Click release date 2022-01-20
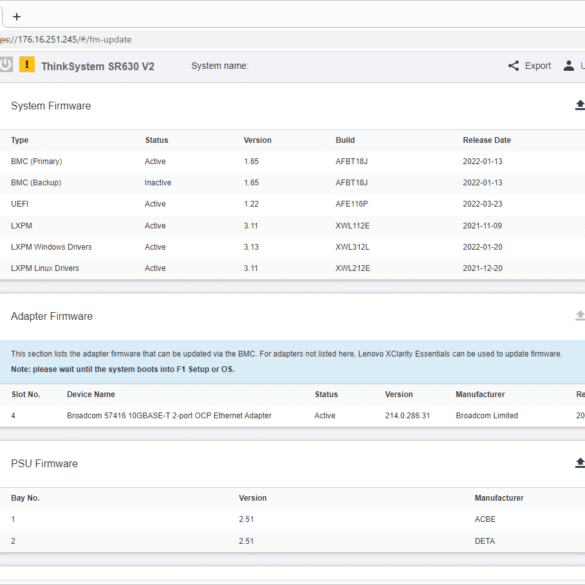 click(482, 247)
